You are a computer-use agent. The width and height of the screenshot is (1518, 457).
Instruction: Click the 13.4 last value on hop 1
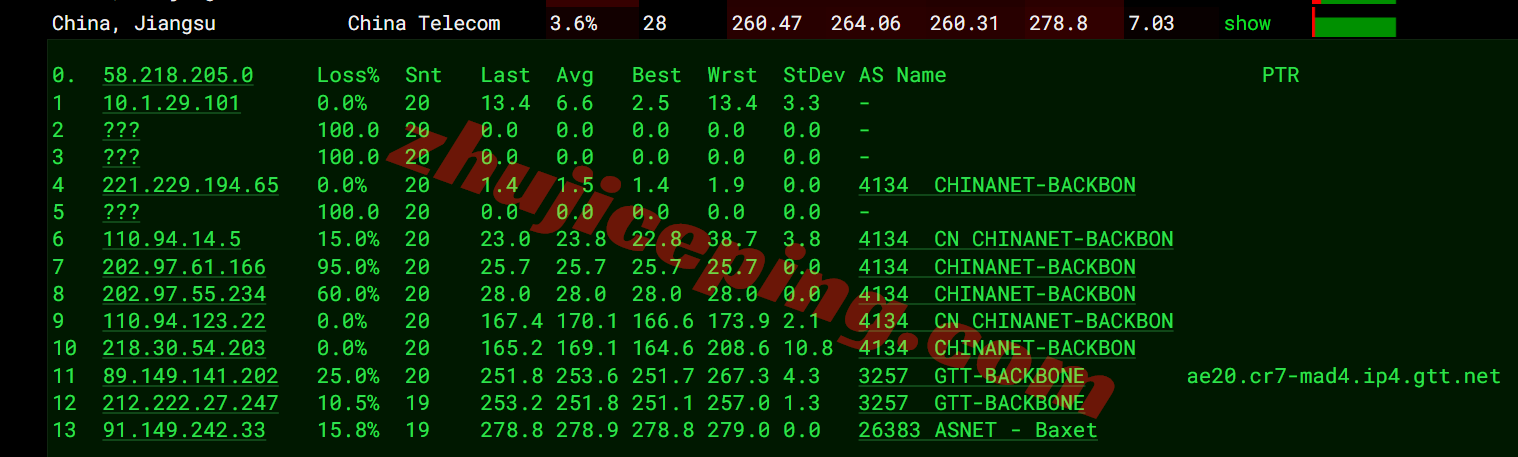[x=505, y=103]
